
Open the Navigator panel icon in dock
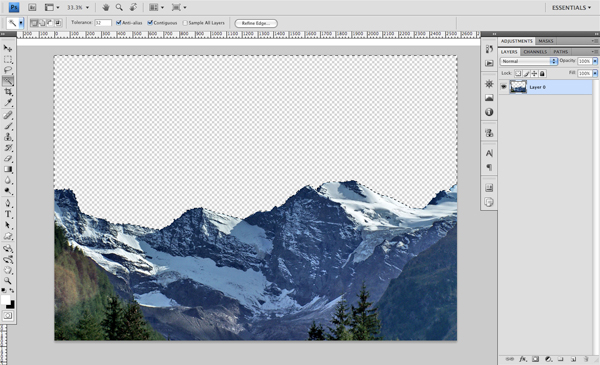(489, 84)
